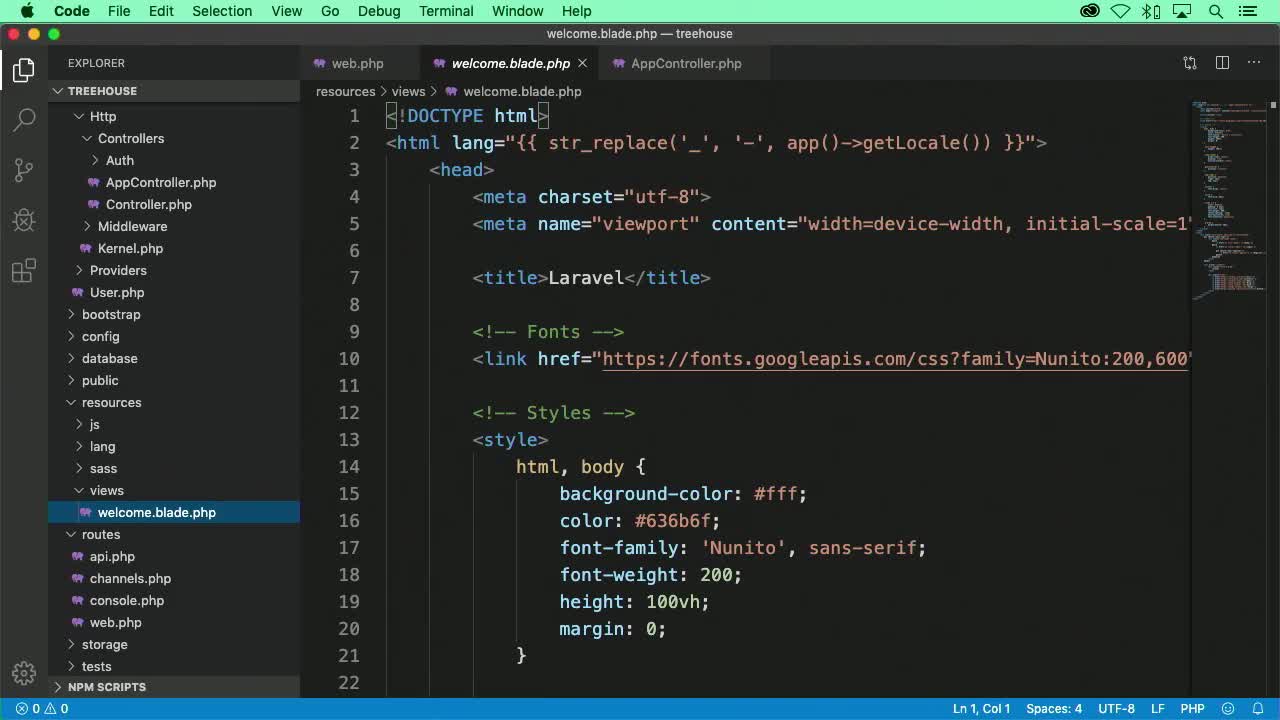
Task: Open the Extensions icon in Activity Bar
Action: (23, 270)
